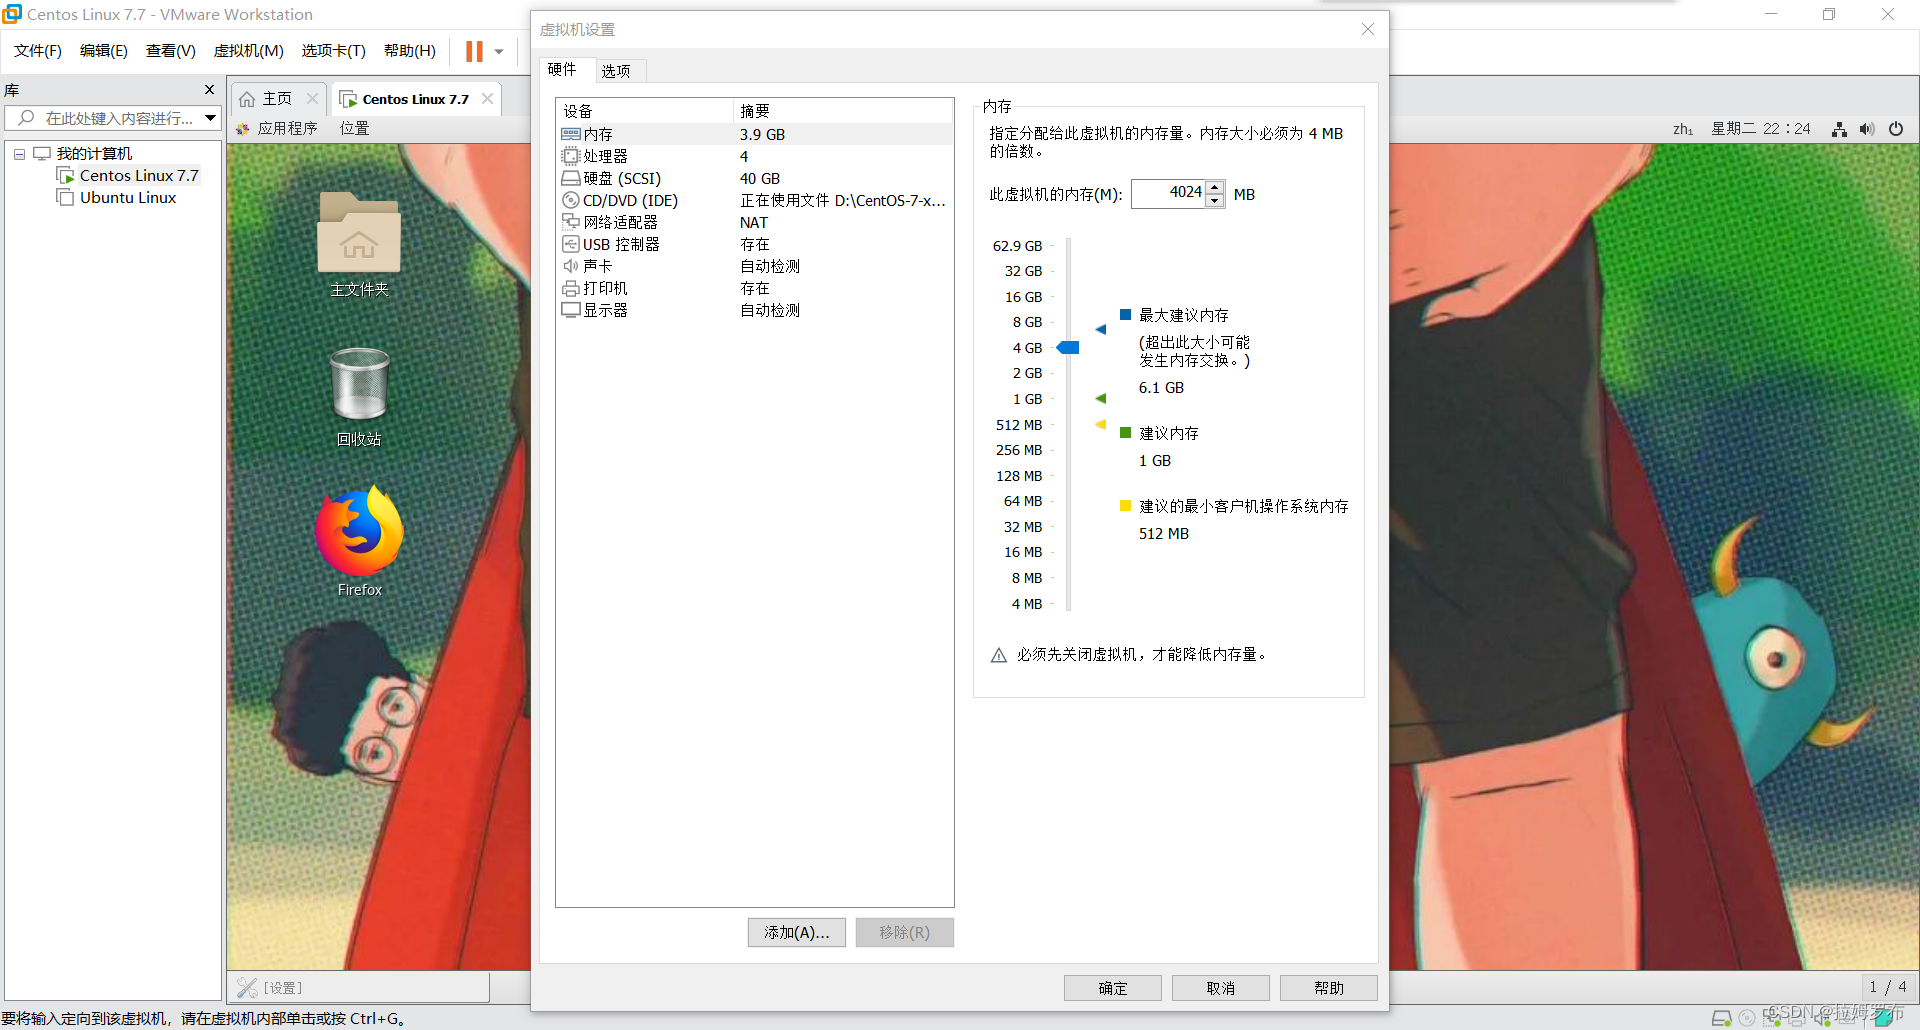Close the 库 library panel

[209, 89]
